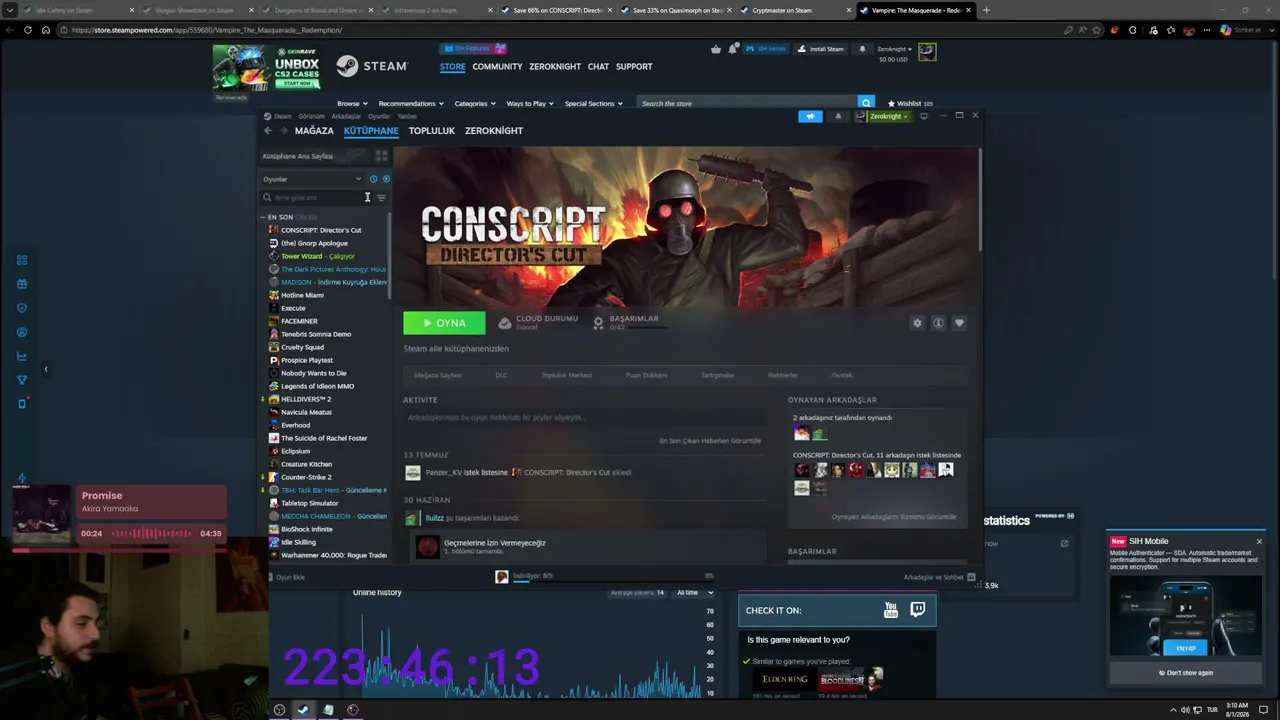Click the Steam logo on store page
1280x720 pixels.
click(x=372, y=66)
